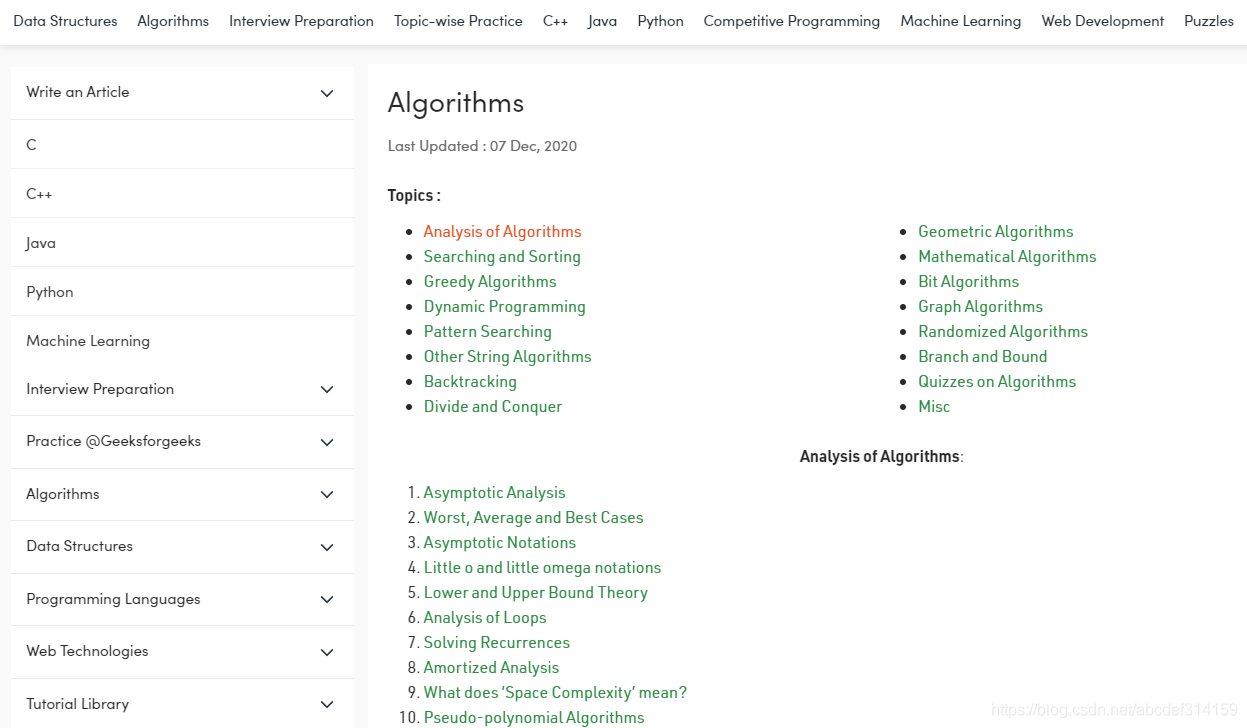
Task: Expand the Algorithms sidebar chevron
Action: [x=327, y=494]
